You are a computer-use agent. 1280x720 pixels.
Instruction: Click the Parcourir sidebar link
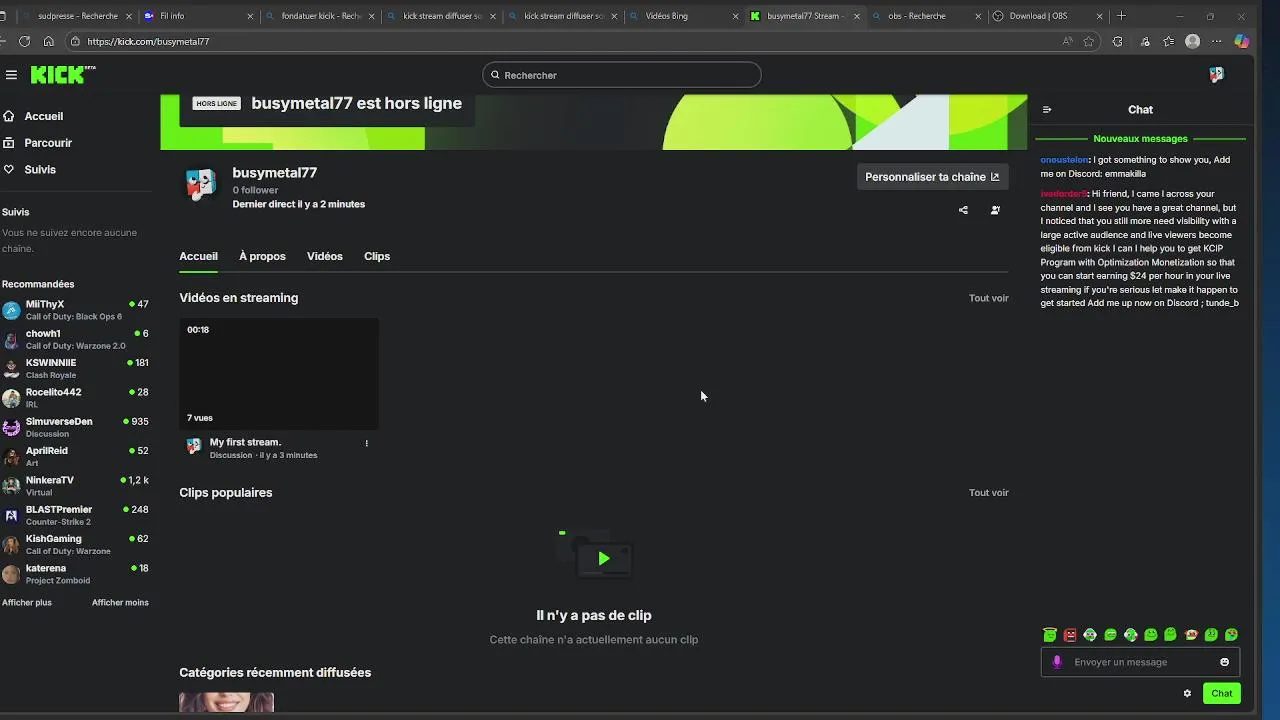48,143
